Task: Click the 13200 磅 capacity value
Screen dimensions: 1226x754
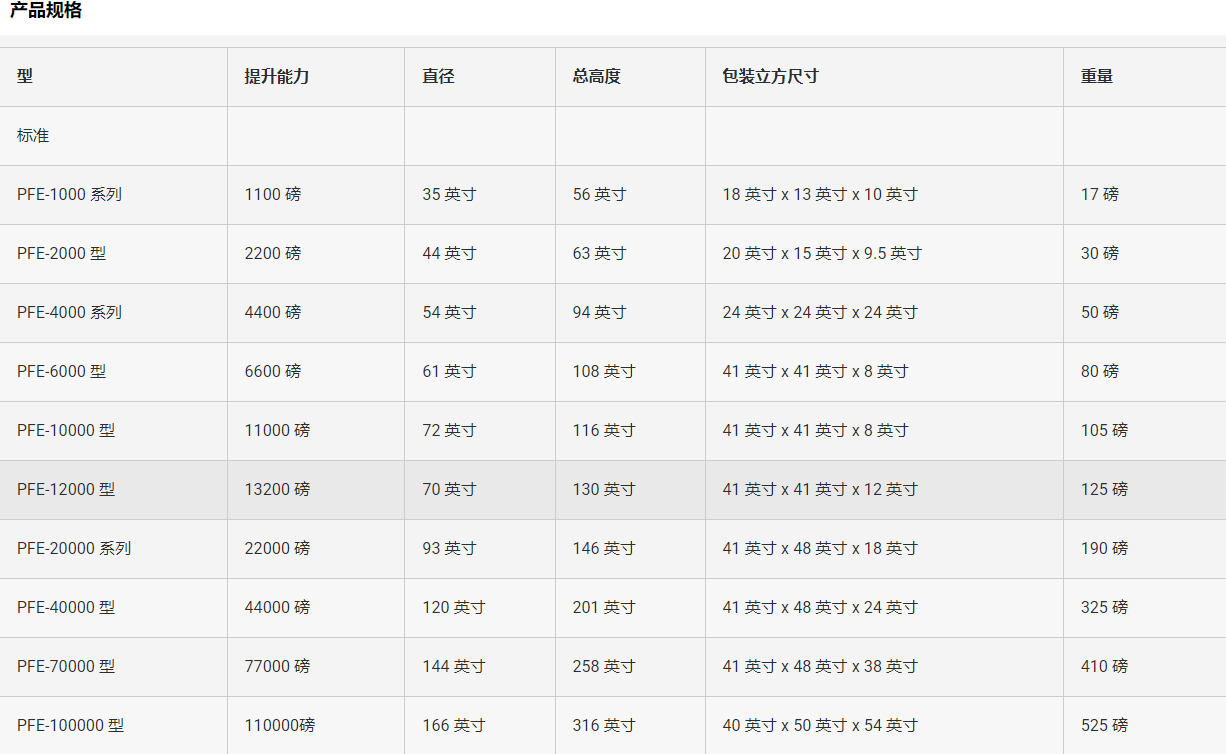Action: point(277,489)
